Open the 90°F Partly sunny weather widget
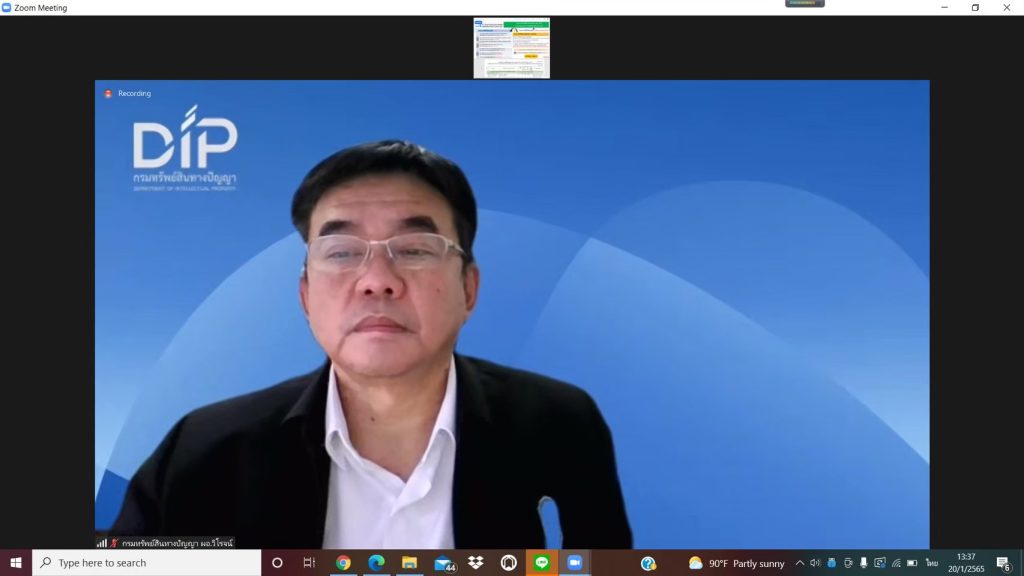Image resolution: width=1024 pixels, height=576 pixels. point(736,563)
